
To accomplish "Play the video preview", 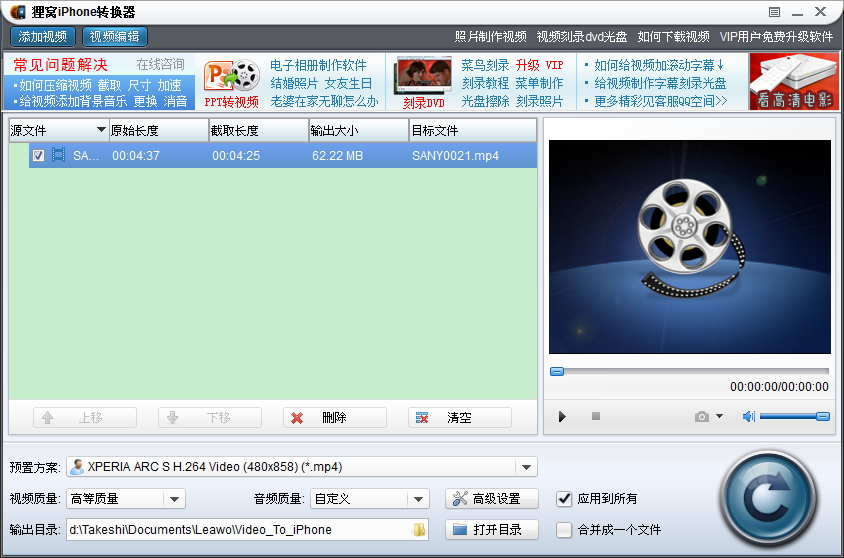I will pos(562,416).
